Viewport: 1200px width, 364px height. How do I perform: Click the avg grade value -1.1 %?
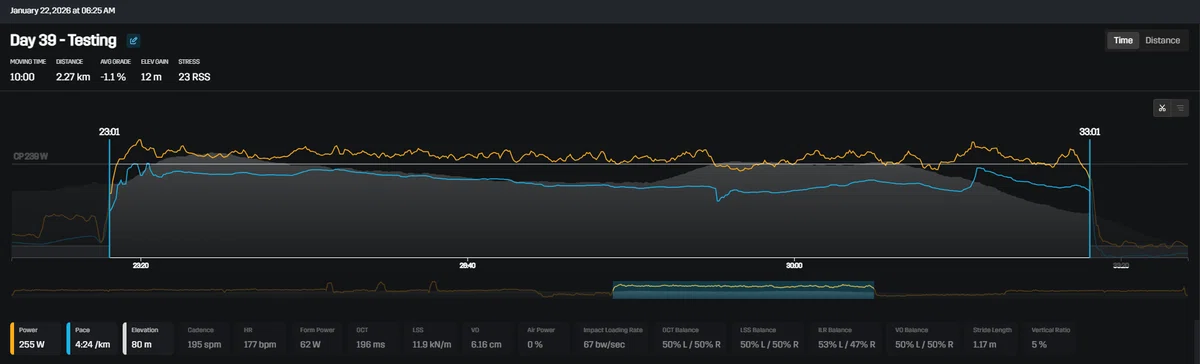(114, 77)
